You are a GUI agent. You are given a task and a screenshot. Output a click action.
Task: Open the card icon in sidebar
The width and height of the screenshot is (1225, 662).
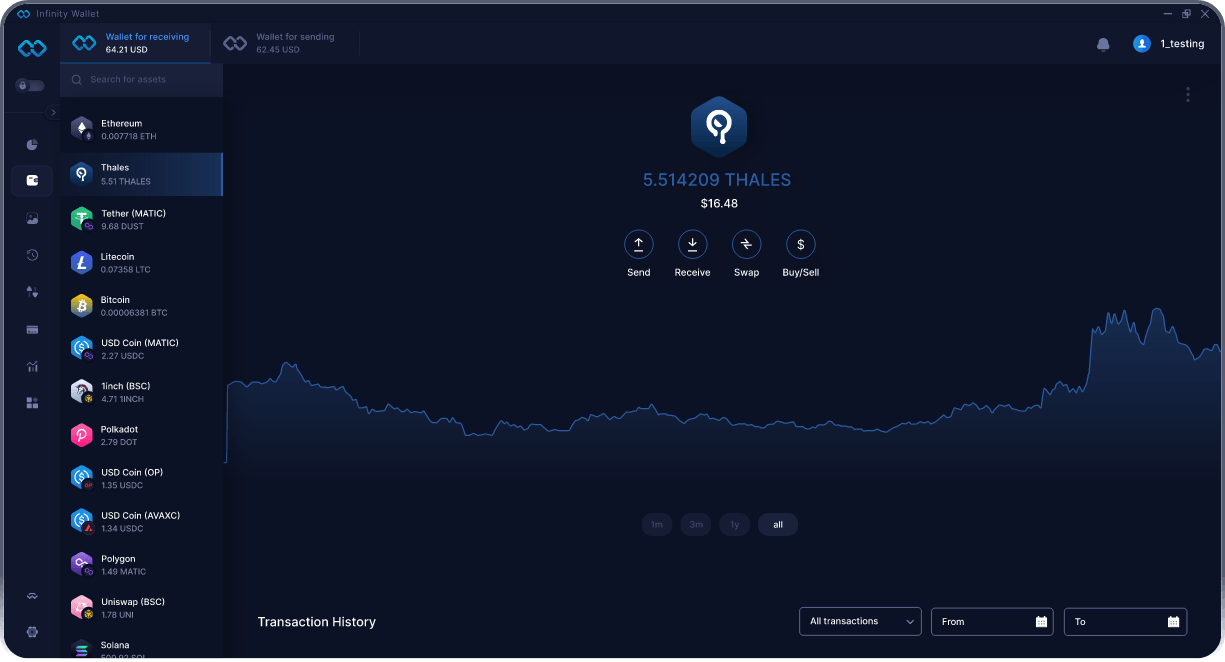coord(32,329)
